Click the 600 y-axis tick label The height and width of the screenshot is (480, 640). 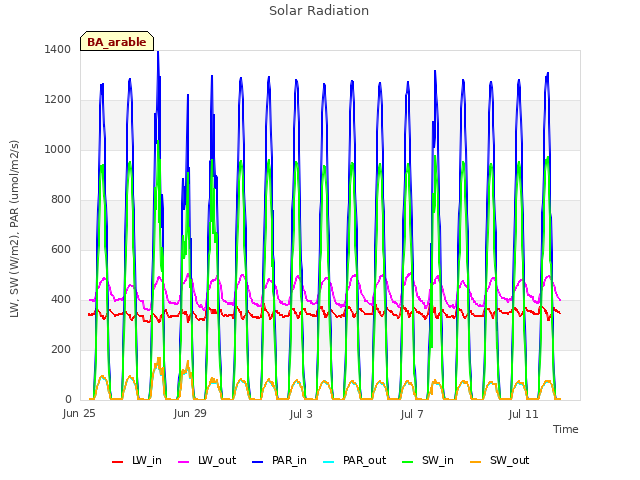(61, 249)
